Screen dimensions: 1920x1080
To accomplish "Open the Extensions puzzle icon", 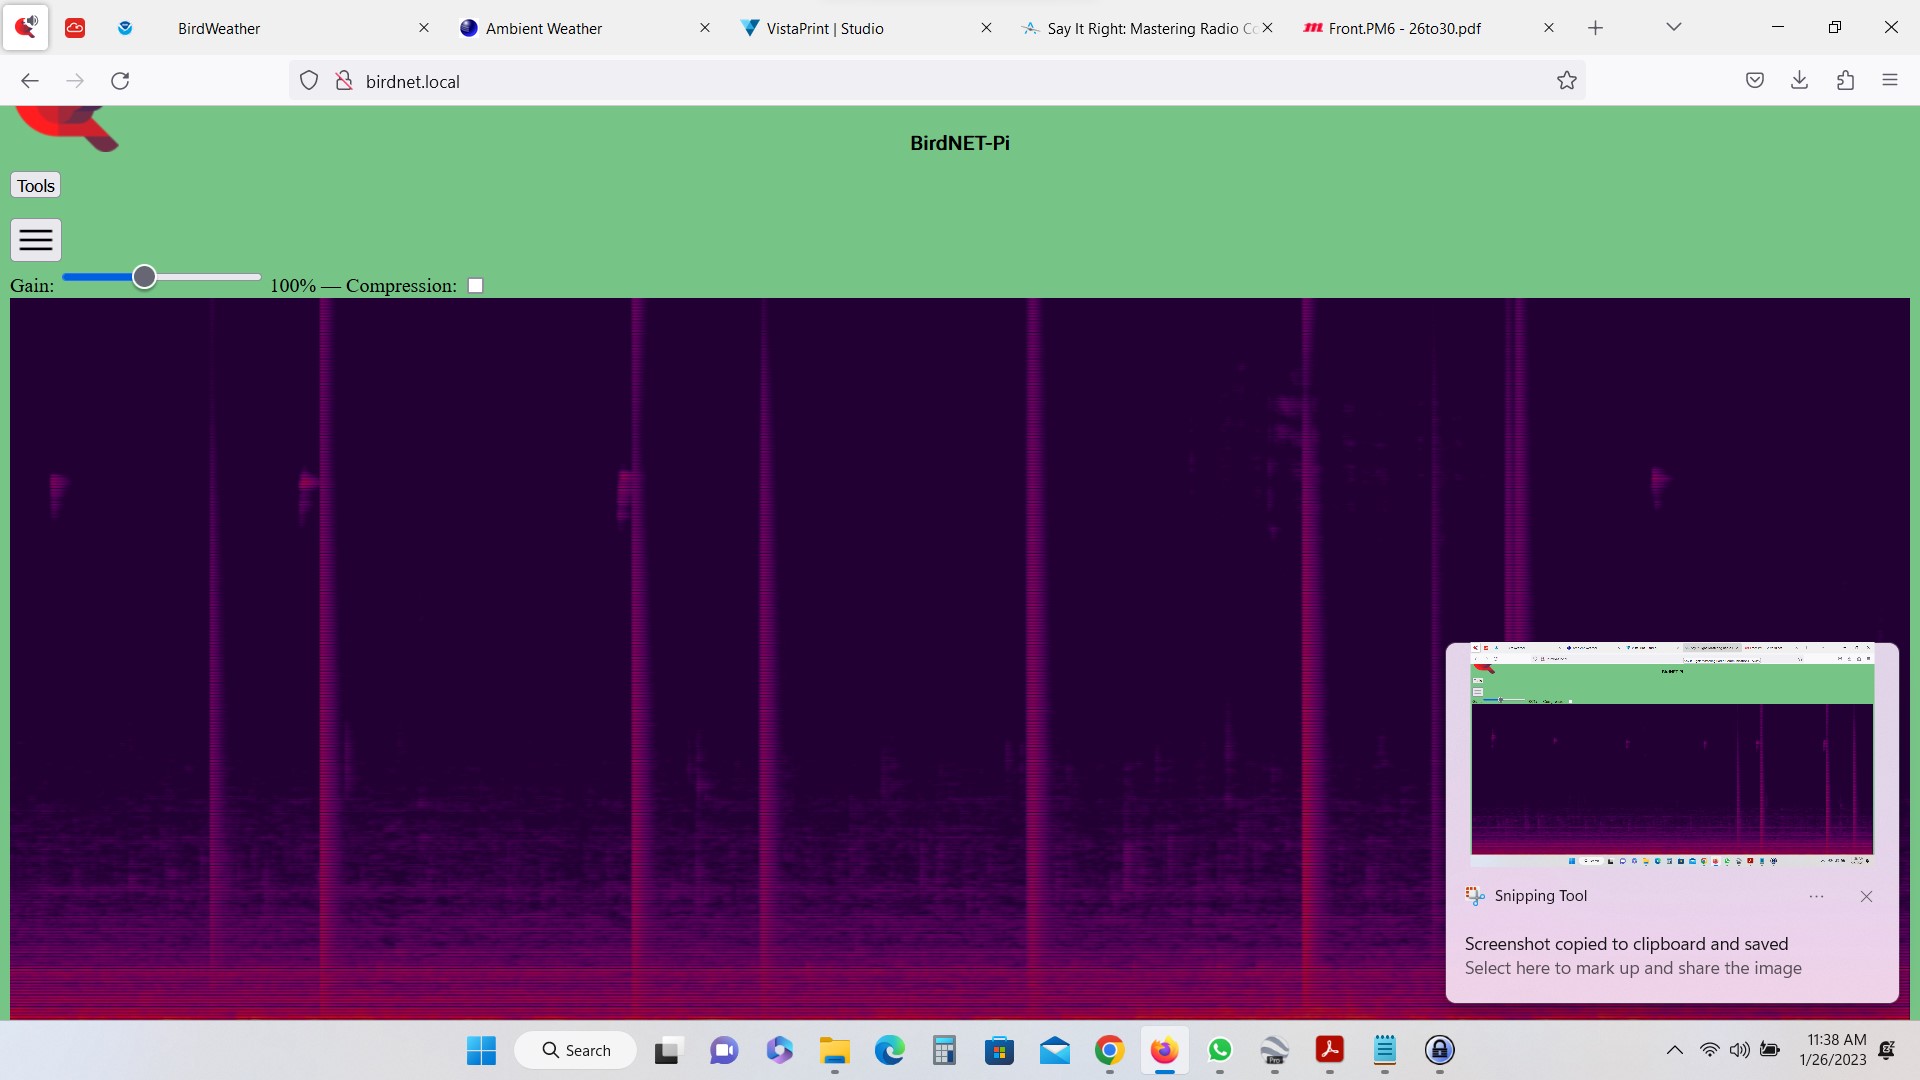I will tap(1845, 81).
